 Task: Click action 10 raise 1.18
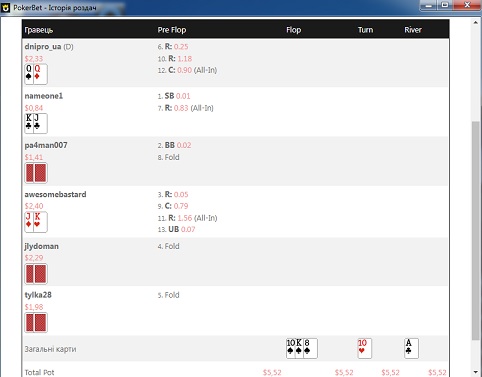click(x=175, y=59)
